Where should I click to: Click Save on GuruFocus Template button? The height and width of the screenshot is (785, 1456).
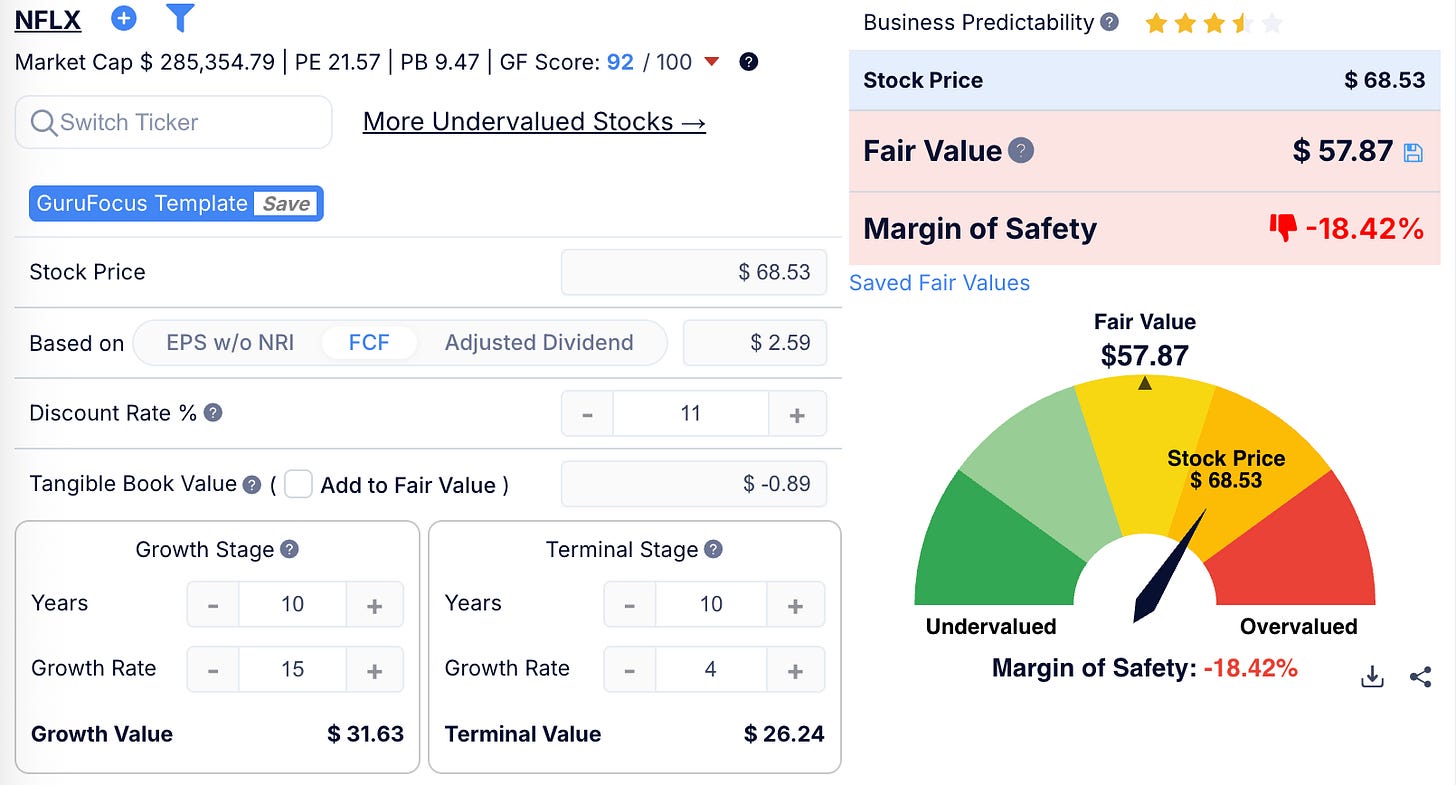tap(286, 204)
